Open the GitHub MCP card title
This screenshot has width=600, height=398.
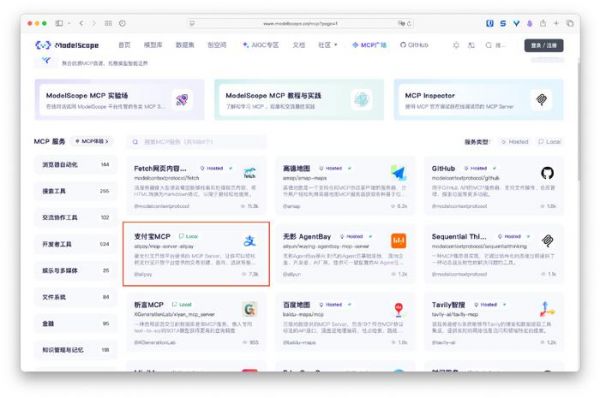443,168
